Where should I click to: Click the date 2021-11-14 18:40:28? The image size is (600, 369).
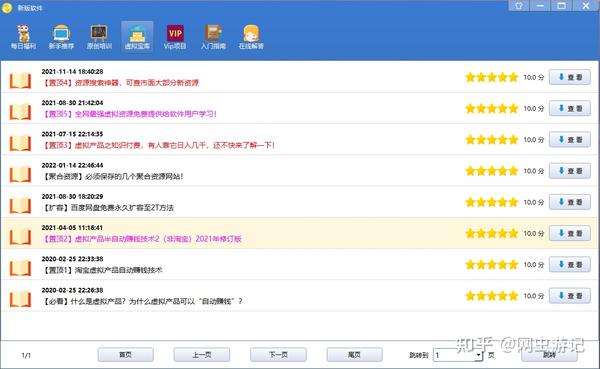(x=72, y=72)
